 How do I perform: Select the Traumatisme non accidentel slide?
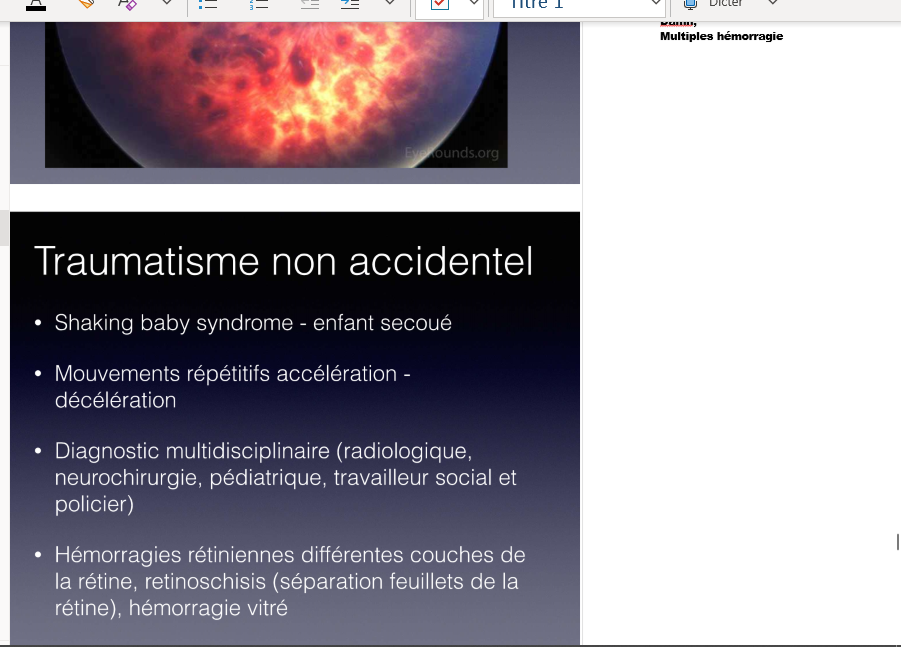coord(295,429)
